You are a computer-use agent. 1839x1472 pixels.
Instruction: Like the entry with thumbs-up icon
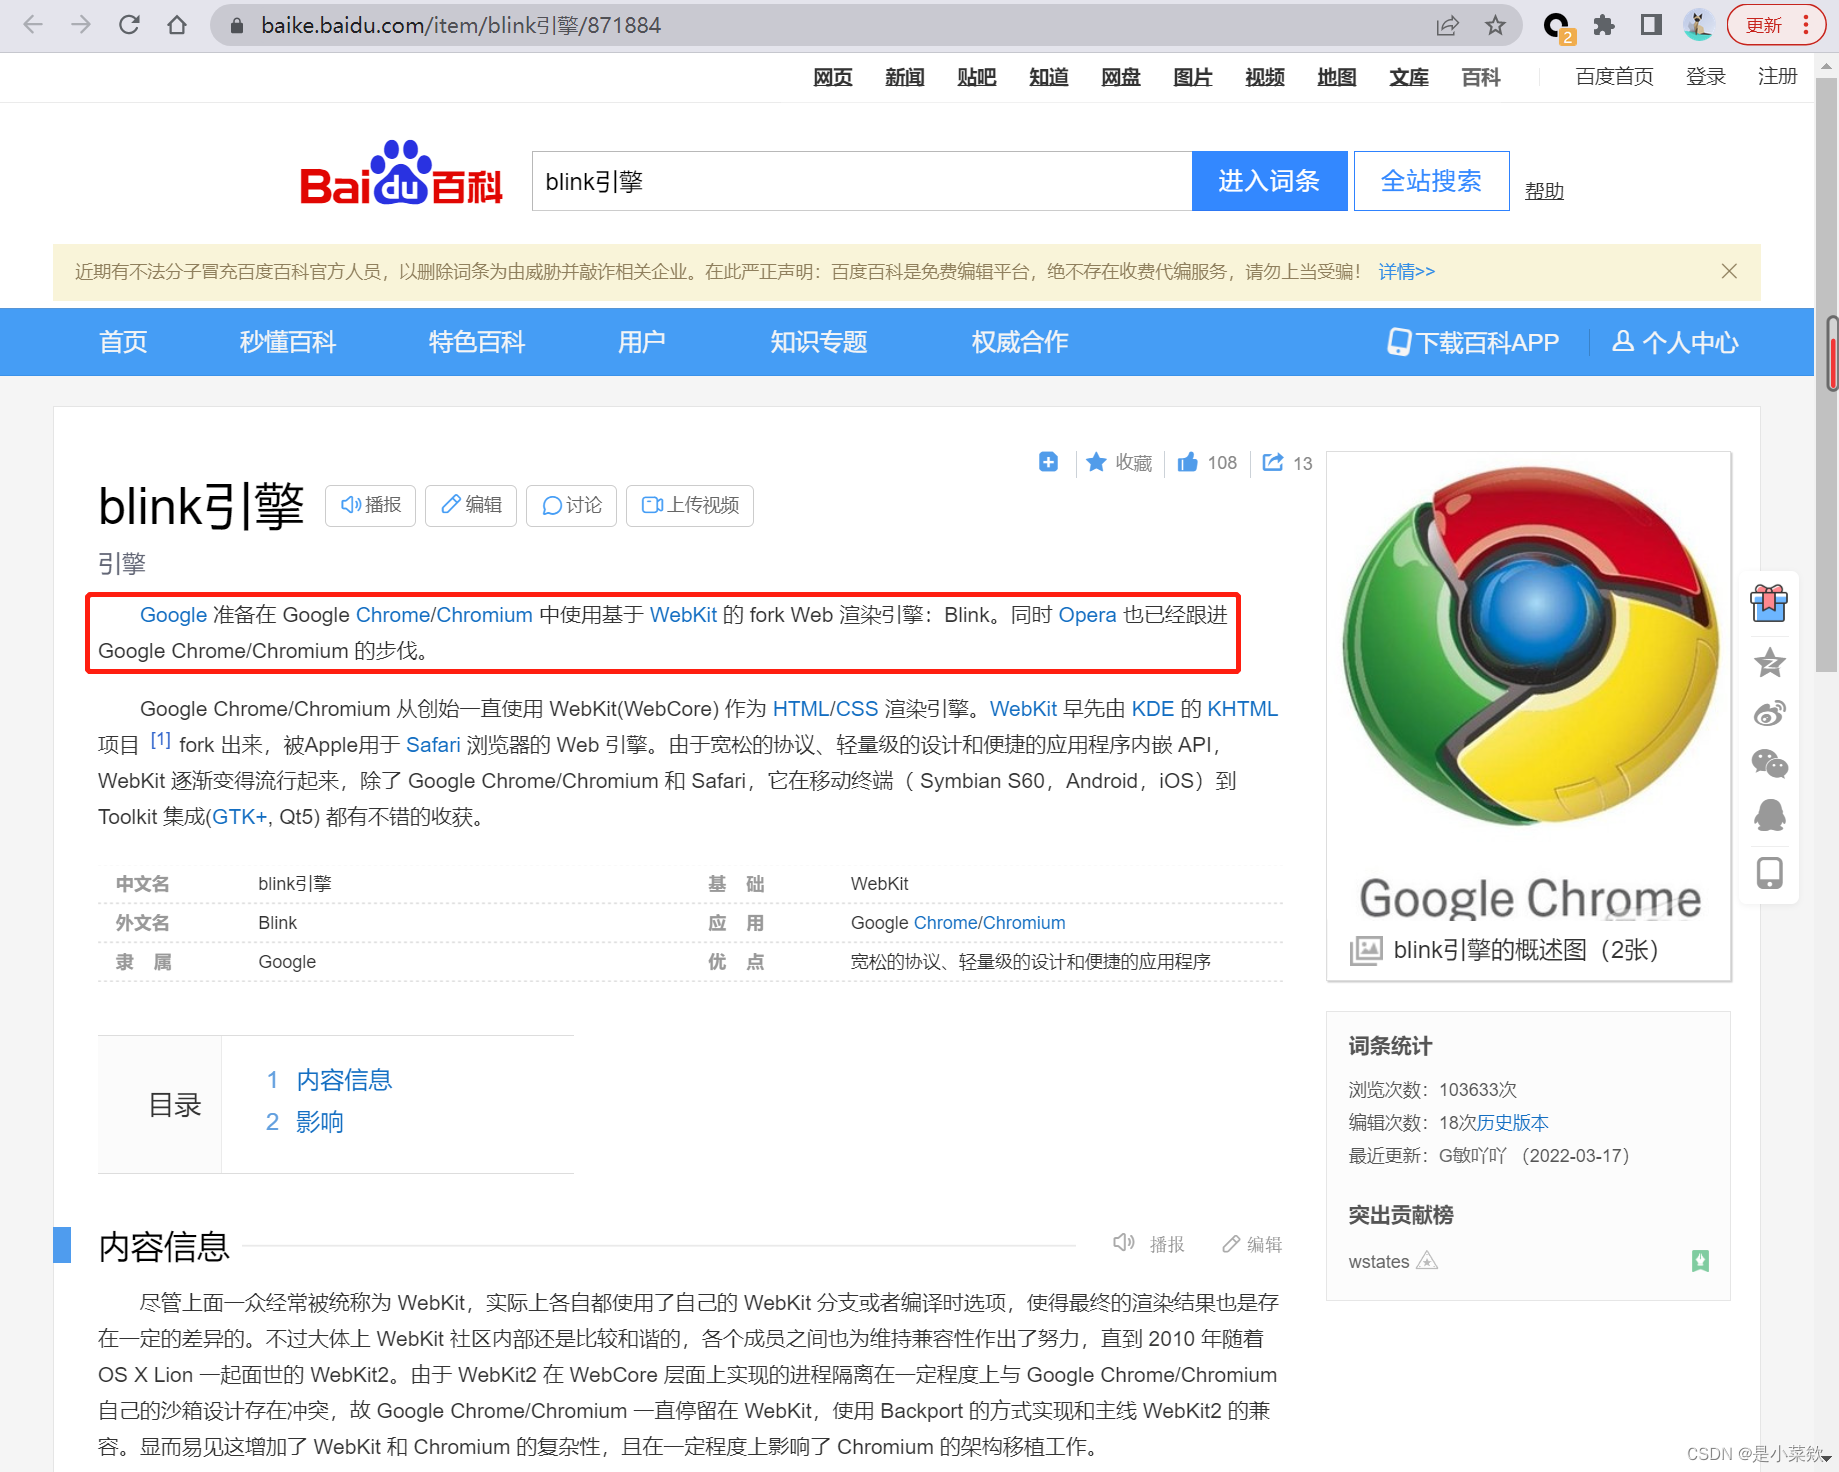pyautogui.click(x=1187, y=462)
